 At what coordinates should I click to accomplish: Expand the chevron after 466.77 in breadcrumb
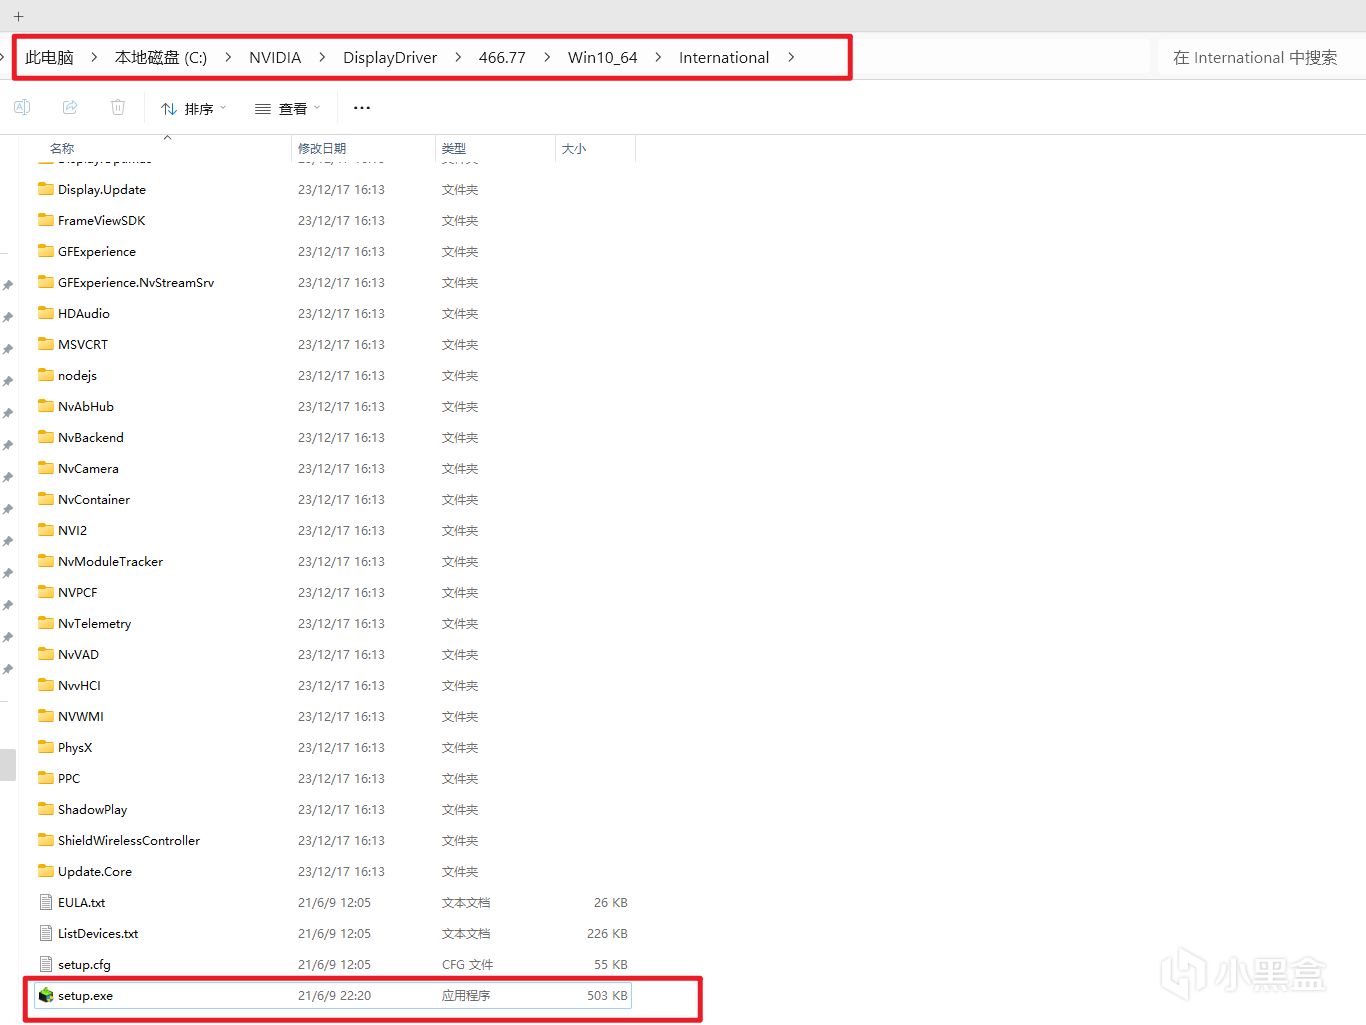click(547, 57)
